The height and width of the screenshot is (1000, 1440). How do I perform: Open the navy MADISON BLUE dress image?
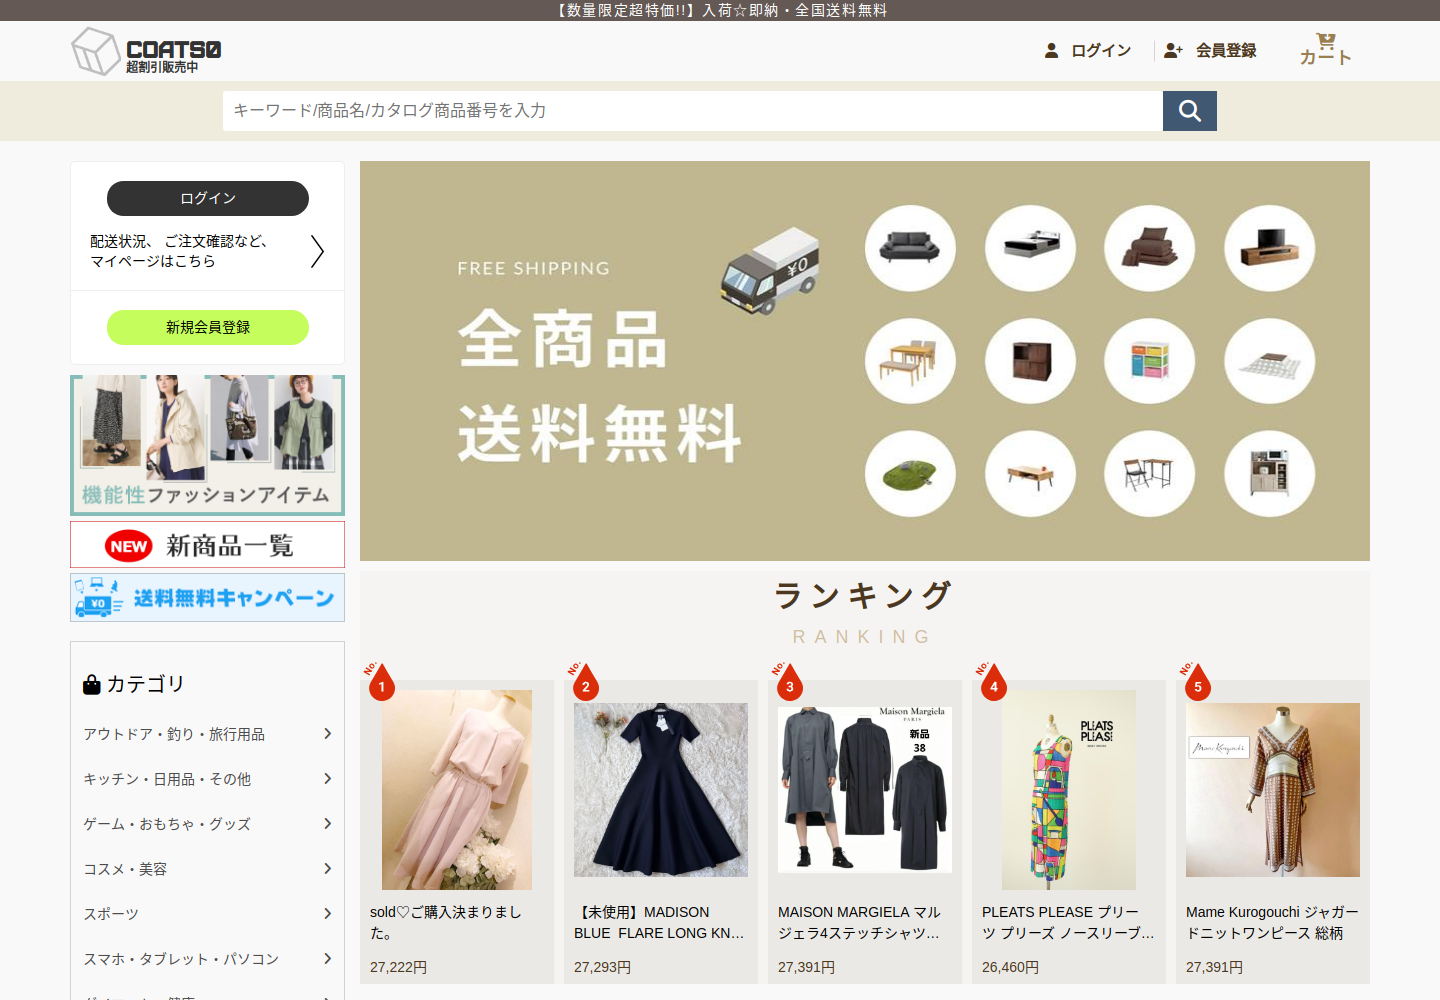click(661, 790)
